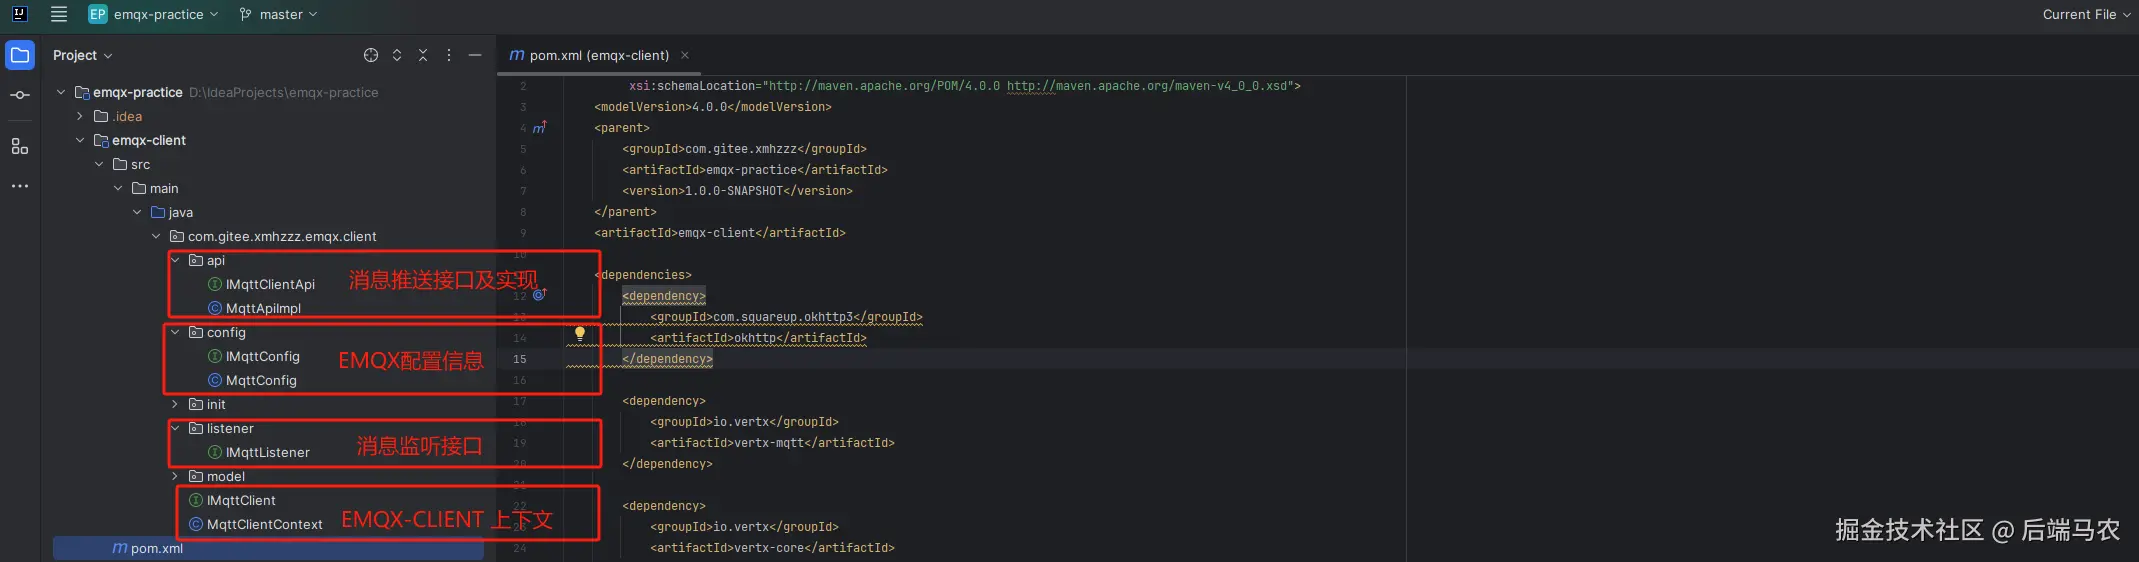Click the More tool windows ellipsis icon
The image size is (2139, 562).
click(20, 186)
